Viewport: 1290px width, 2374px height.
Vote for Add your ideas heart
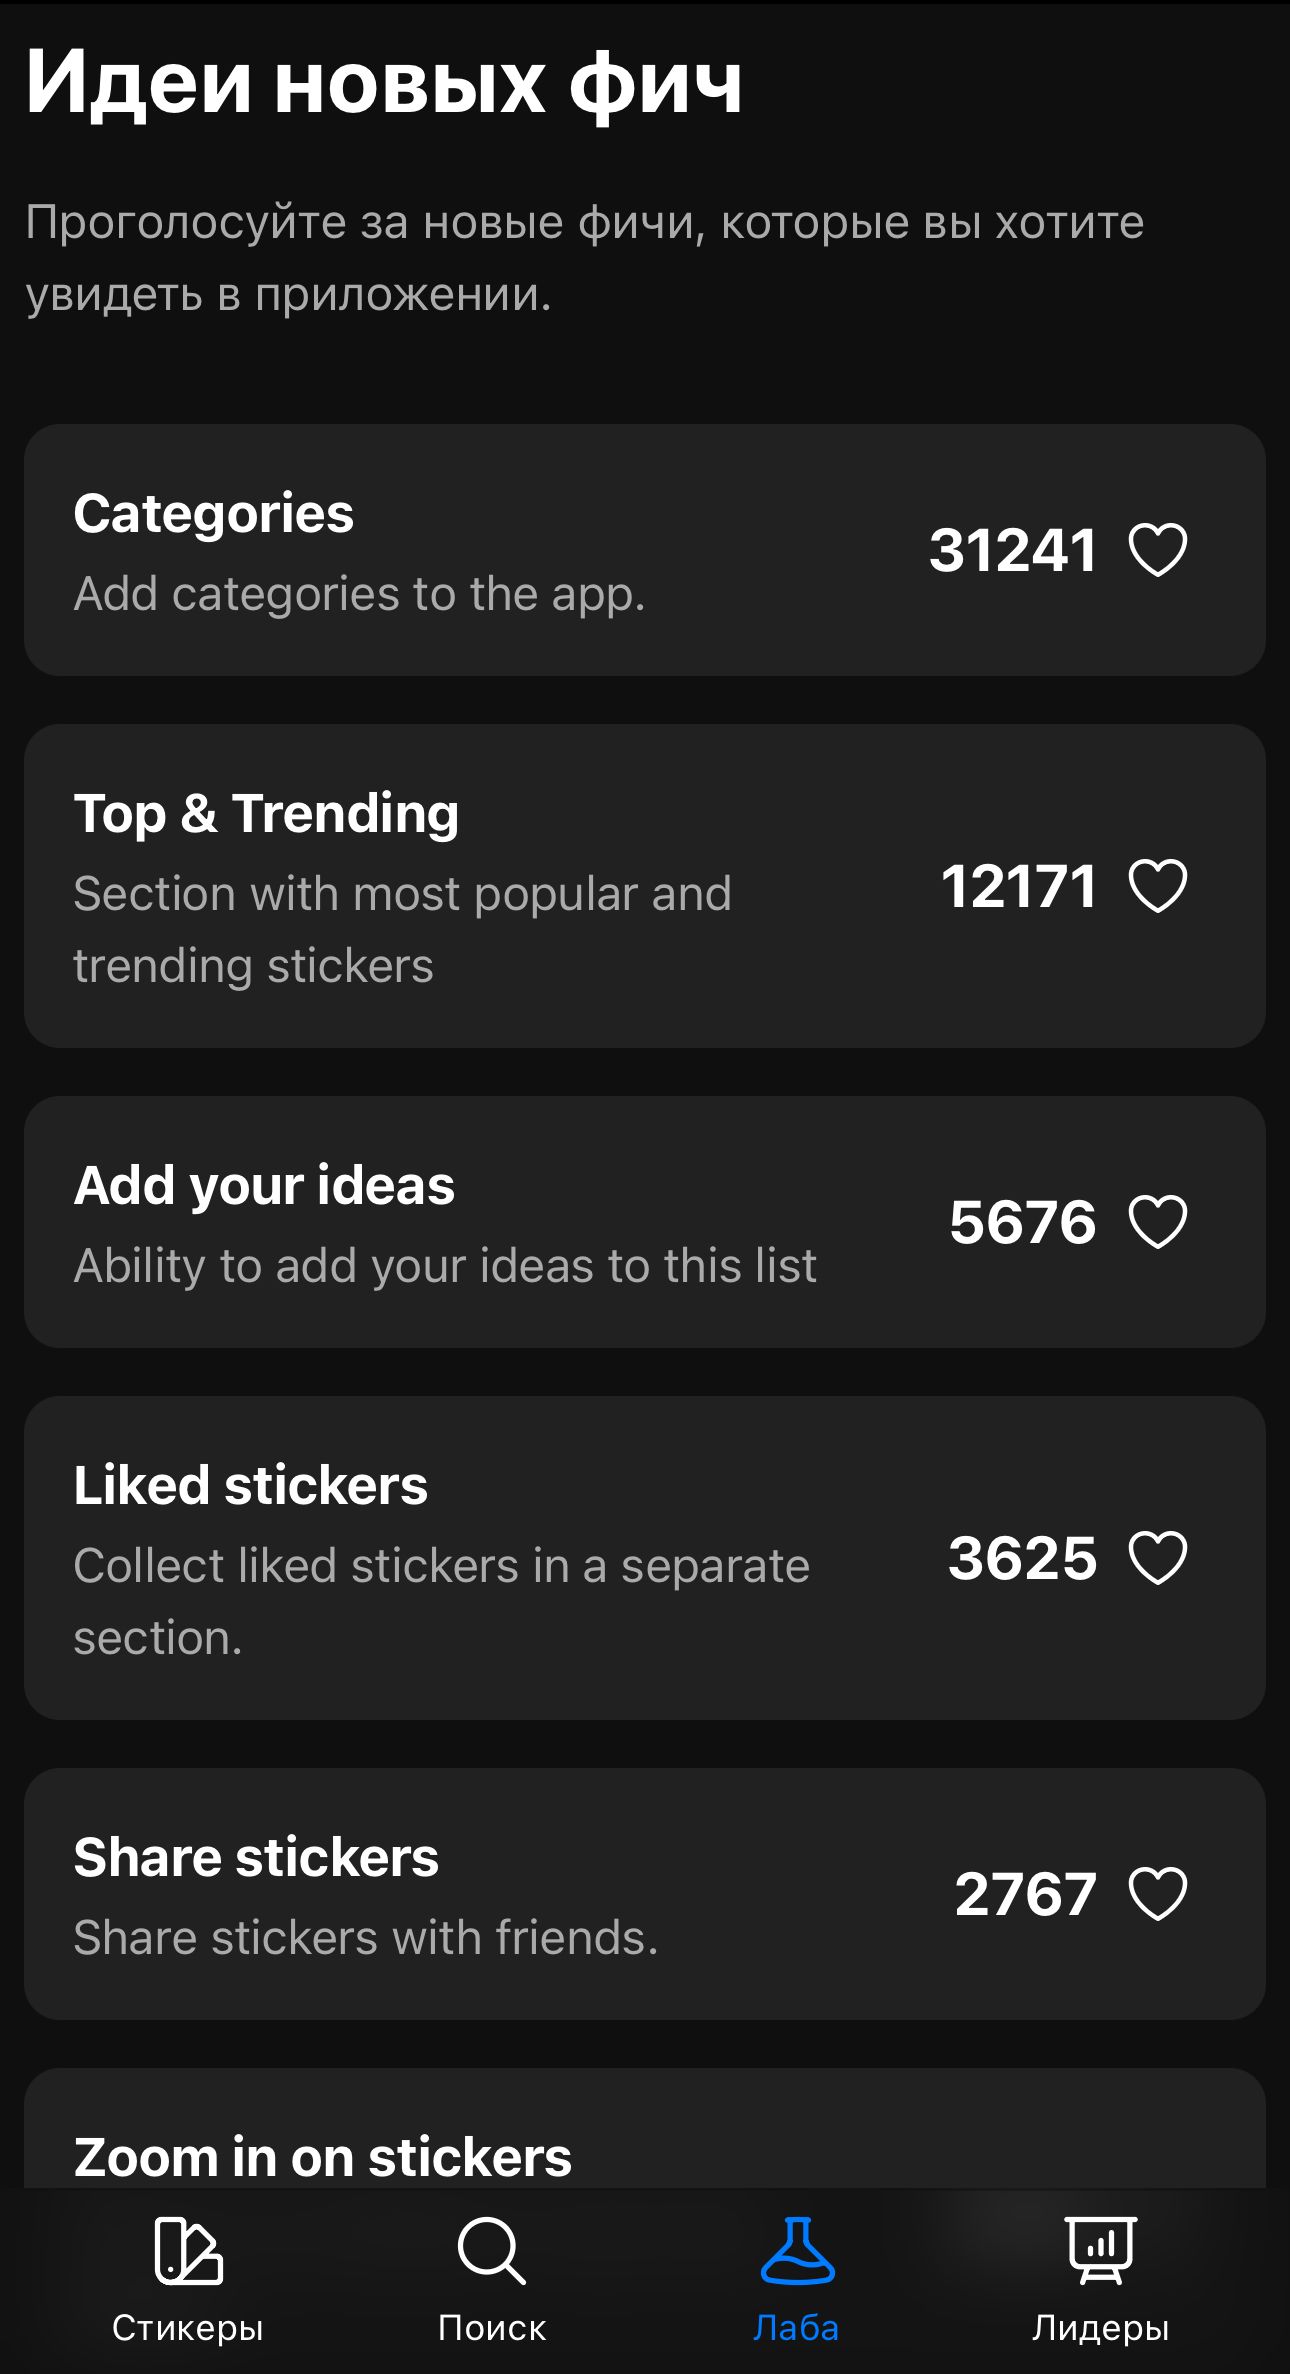coord(1157,1222)
